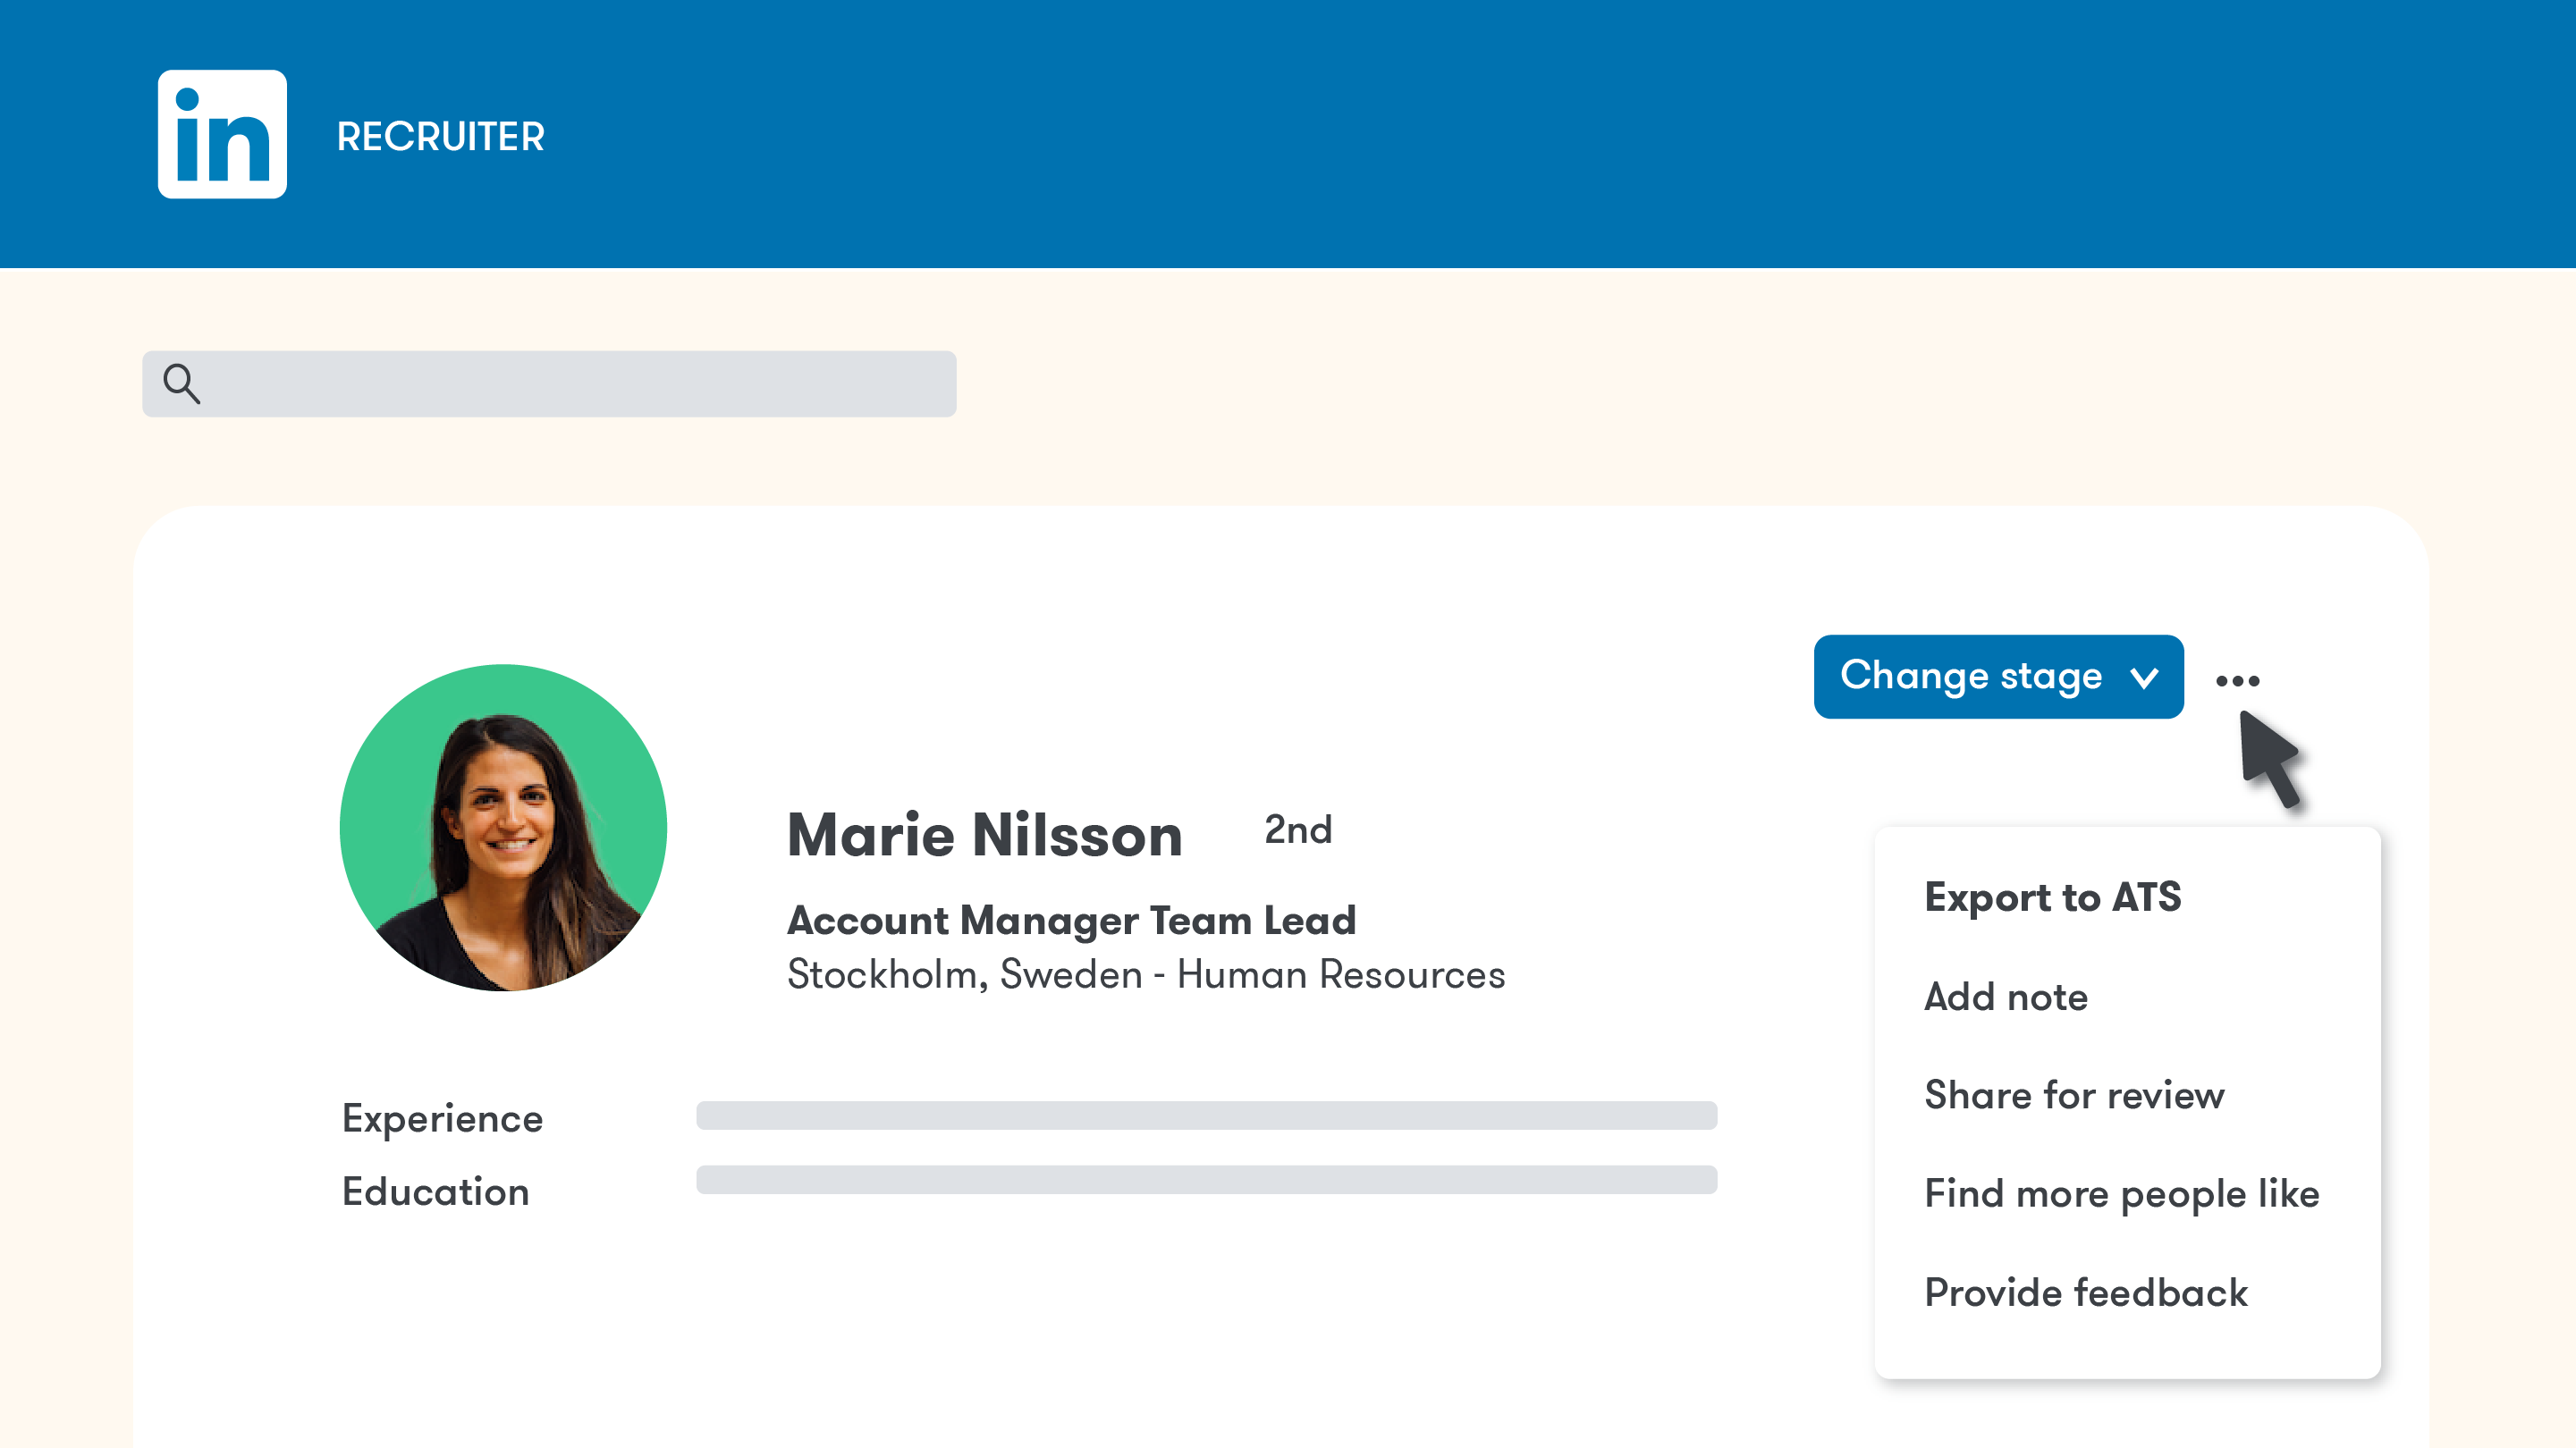Image resolution: width=2576 pixels, height=1448 pixels.
Task: Select Share for review option
Action: click(x=2074, y=1095)
